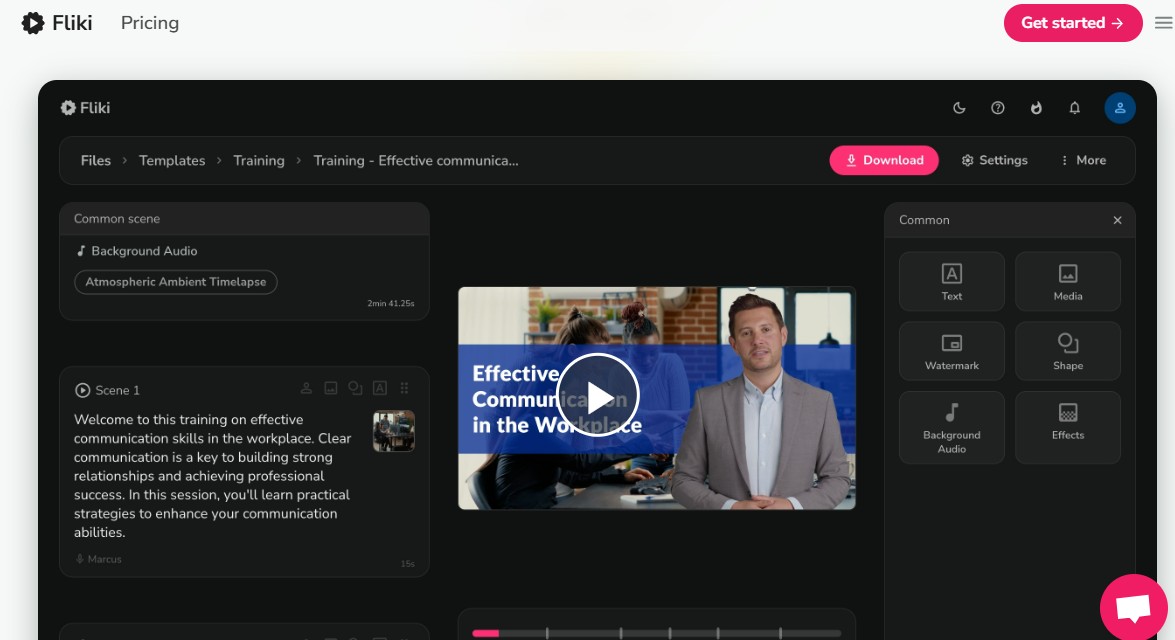
Task: Open the blue user profile avatar
Action: [1119, 108]
